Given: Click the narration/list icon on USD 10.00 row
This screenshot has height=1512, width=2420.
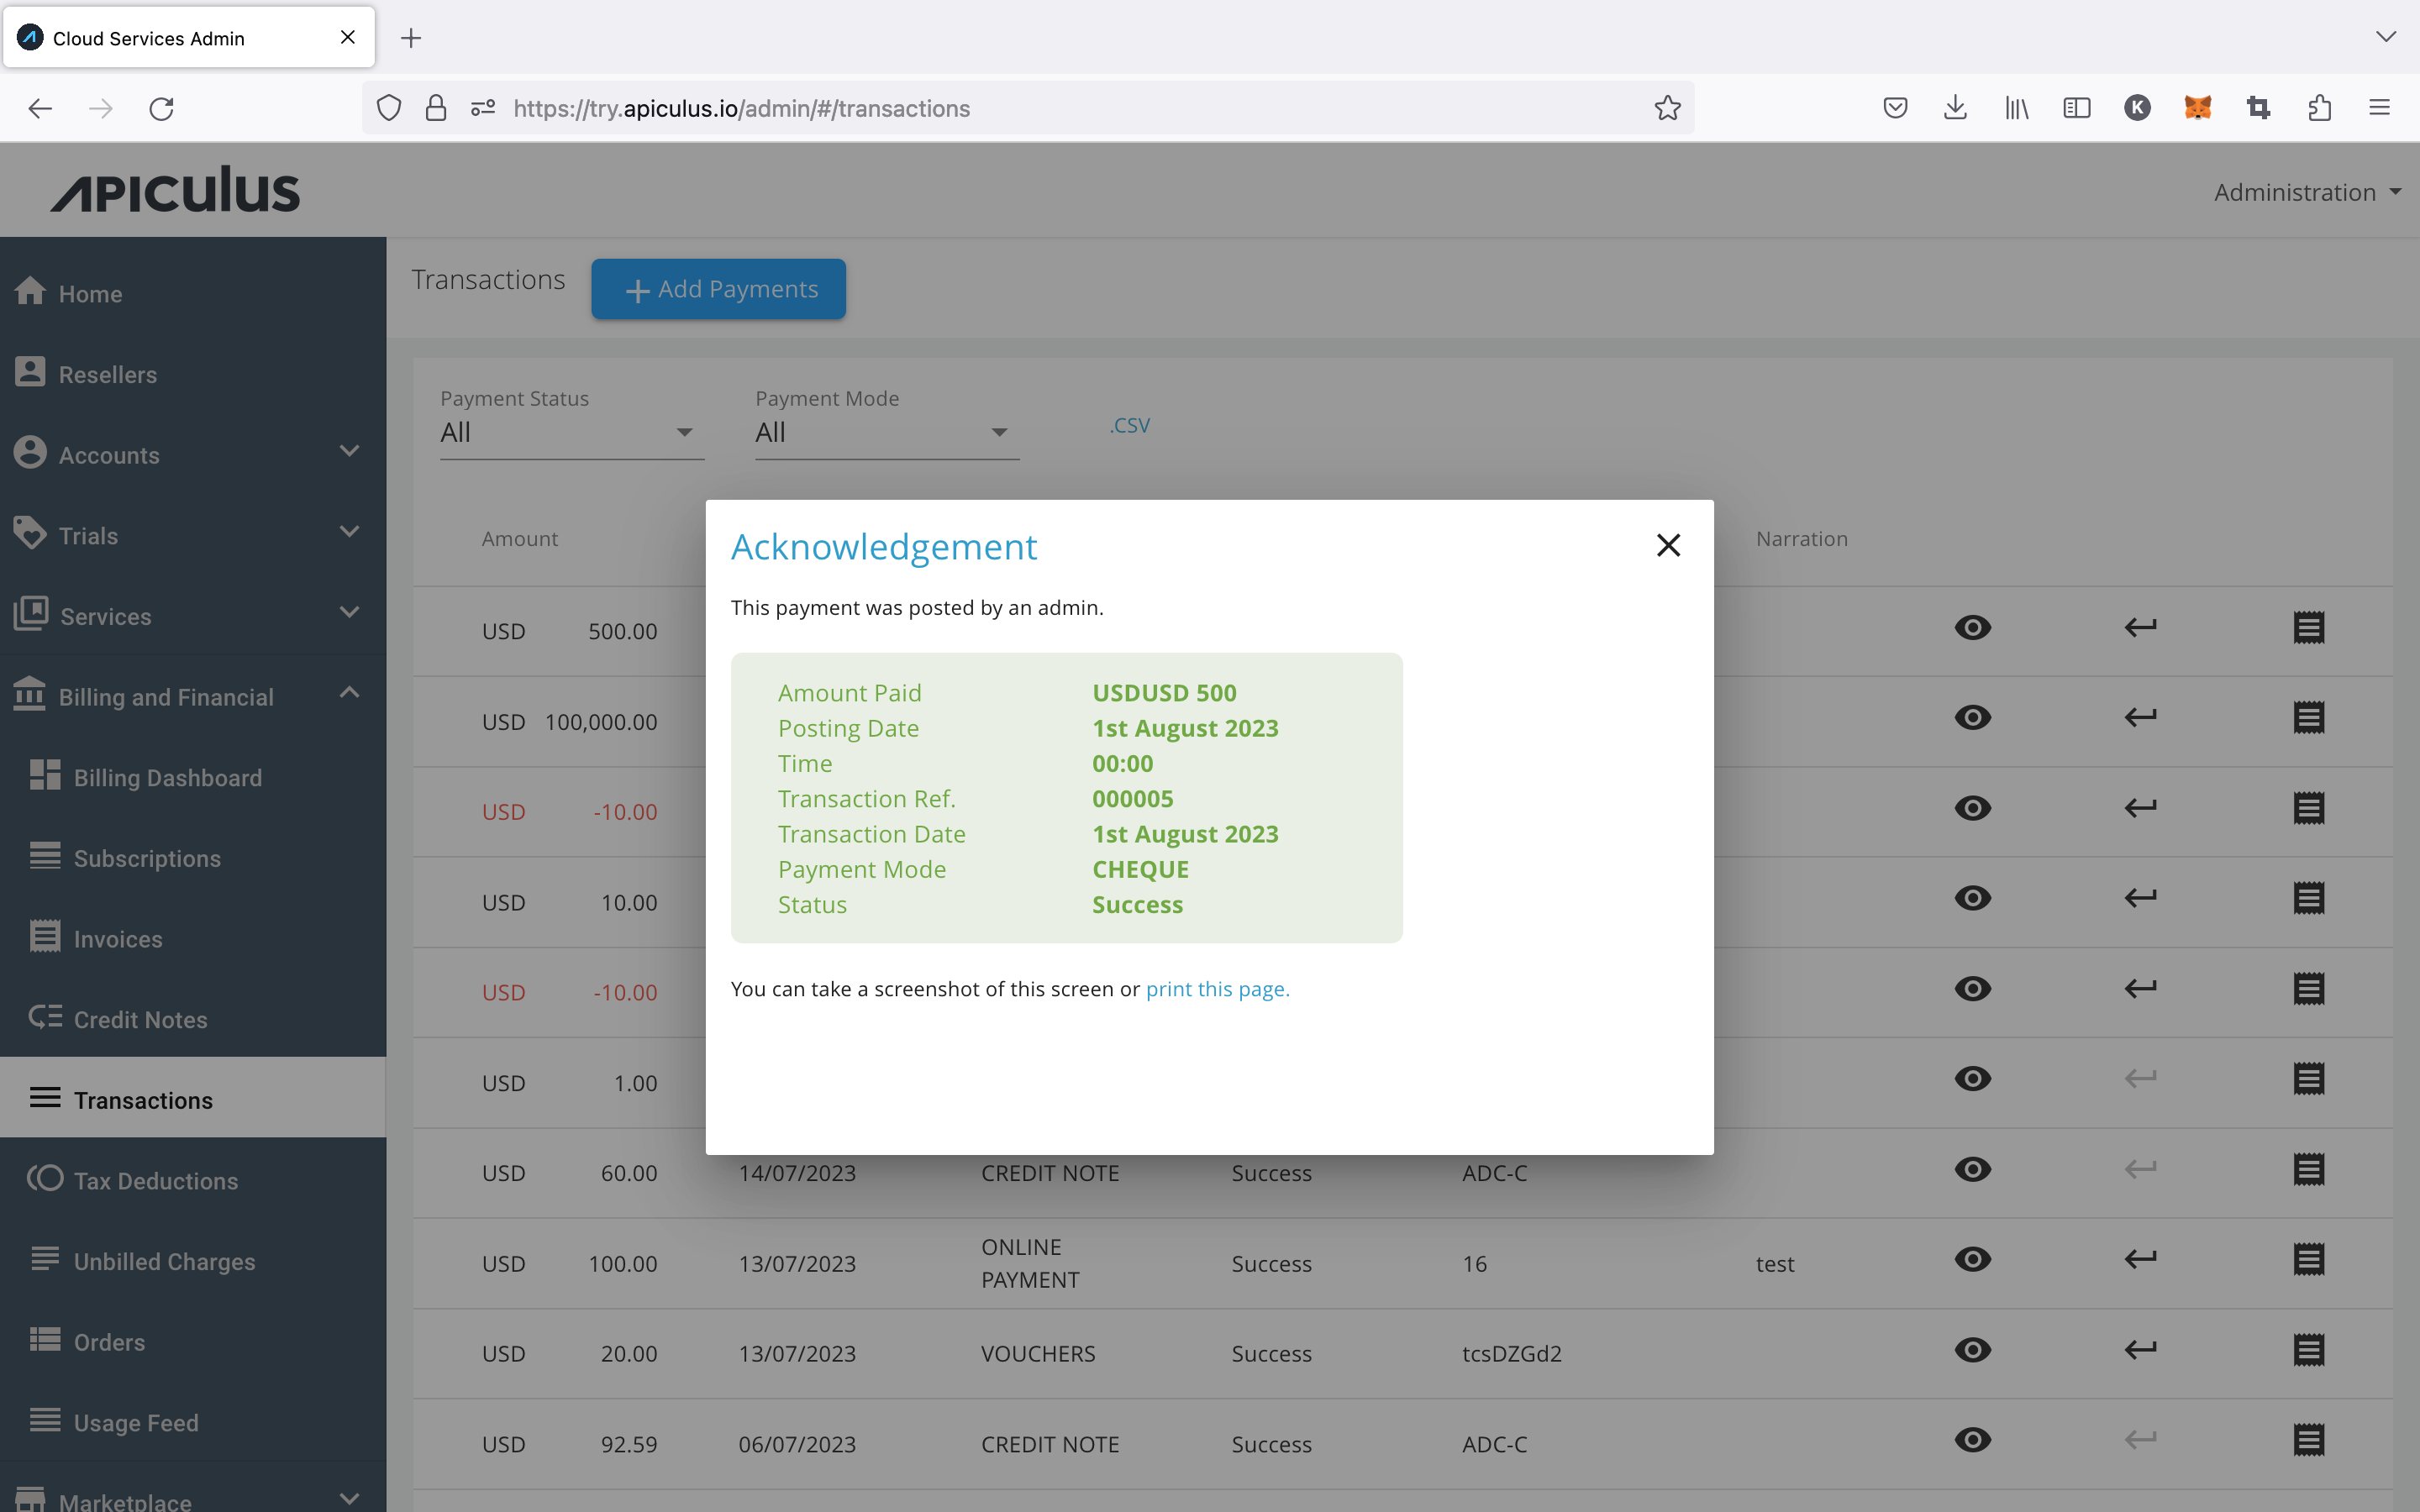Looking at the screenshot, I should [x=2308, y=899].
